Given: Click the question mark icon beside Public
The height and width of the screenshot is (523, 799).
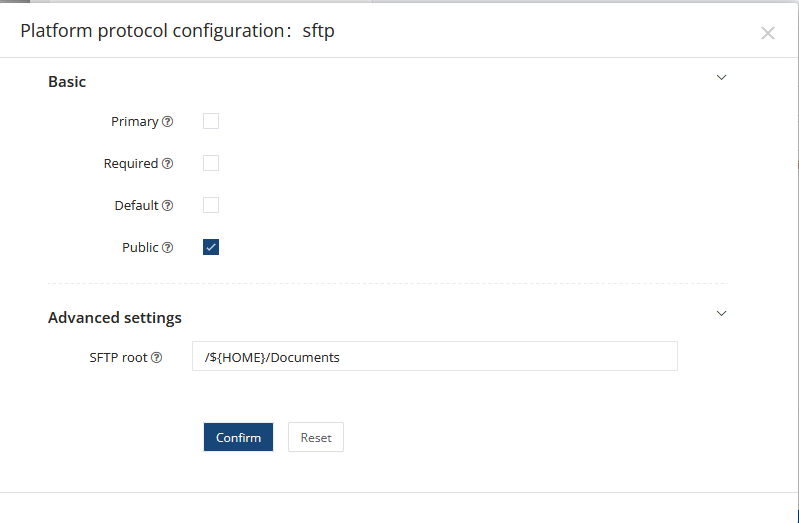Looking at the screenshot, I should click(x=168, y=248).
